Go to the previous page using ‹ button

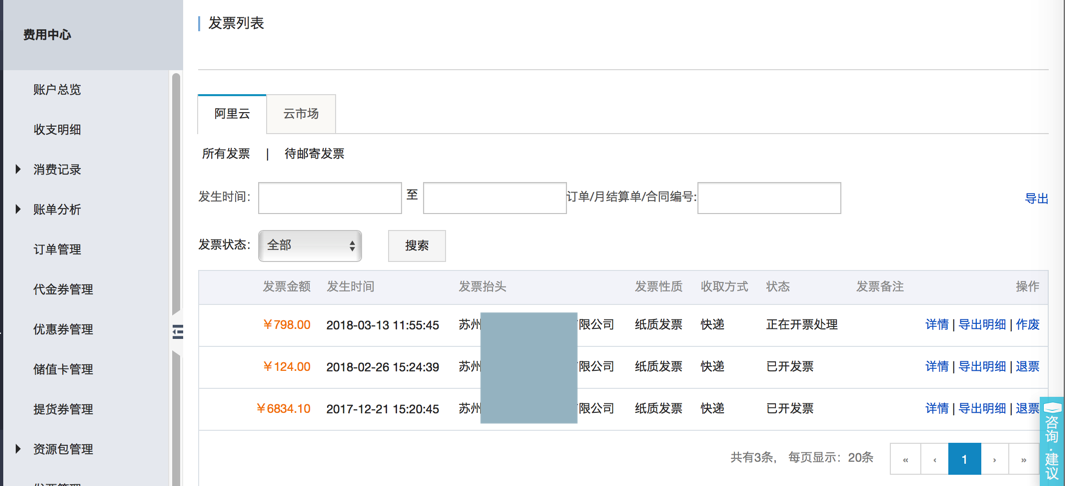[x=935, y=459]
